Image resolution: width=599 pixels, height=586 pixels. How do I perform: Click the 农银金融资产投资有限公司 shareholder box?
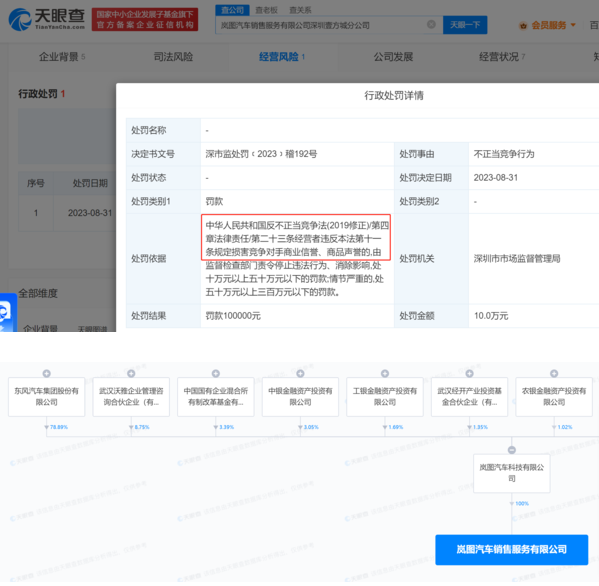point(554,397)
